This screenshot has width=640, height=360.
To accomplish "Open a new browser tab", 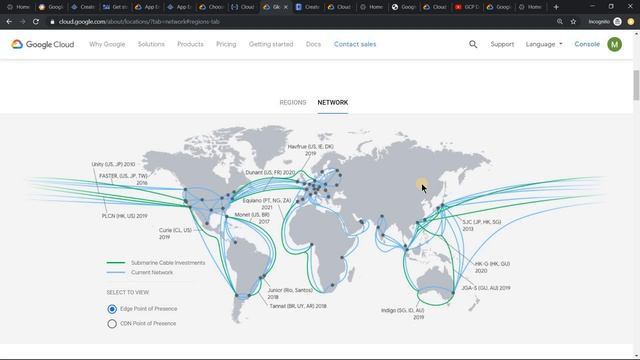I will pyautogui.click(x=556, y=7).
